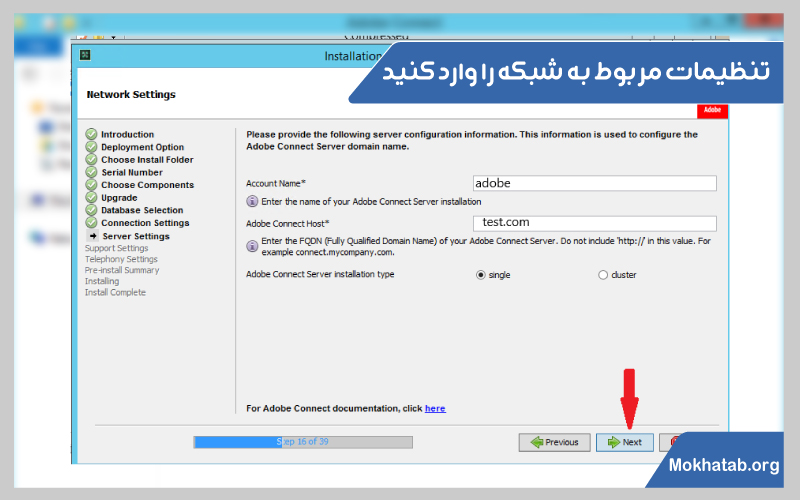800x500 pixels.
Task: Click the installer icon in the title bar
Action: point(85,56)
